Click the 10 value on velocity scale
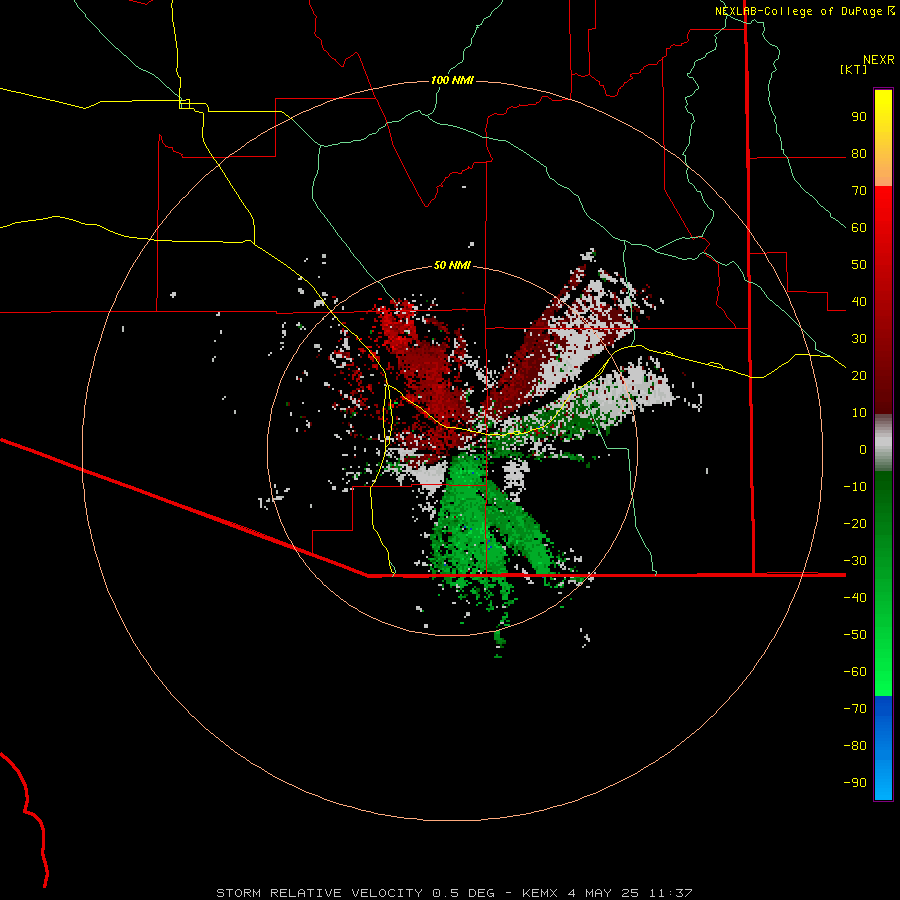The height and width of the screenshot is (900, 900). point(859,413)
